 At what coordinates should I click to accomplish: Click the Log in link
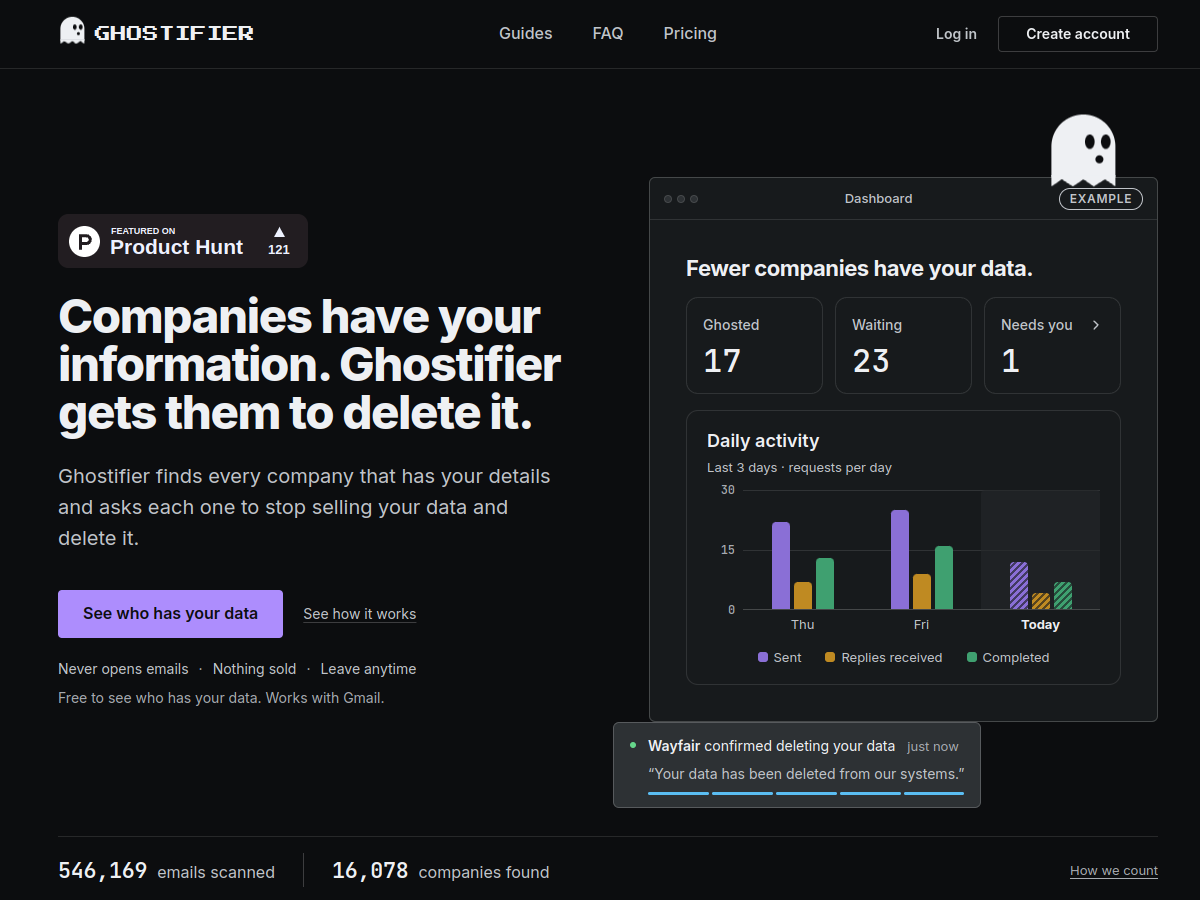[x=956, y=34]
